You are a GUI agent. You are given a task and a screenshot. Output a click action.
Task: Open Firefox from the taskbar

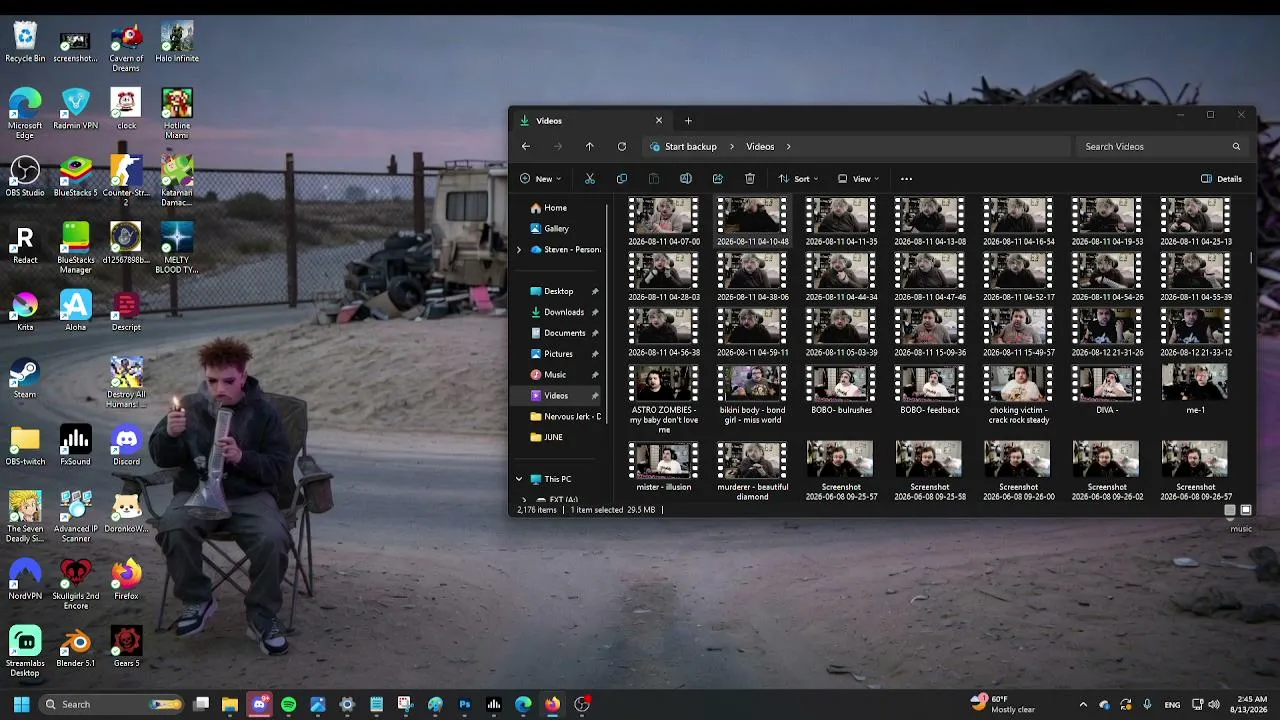552,704
